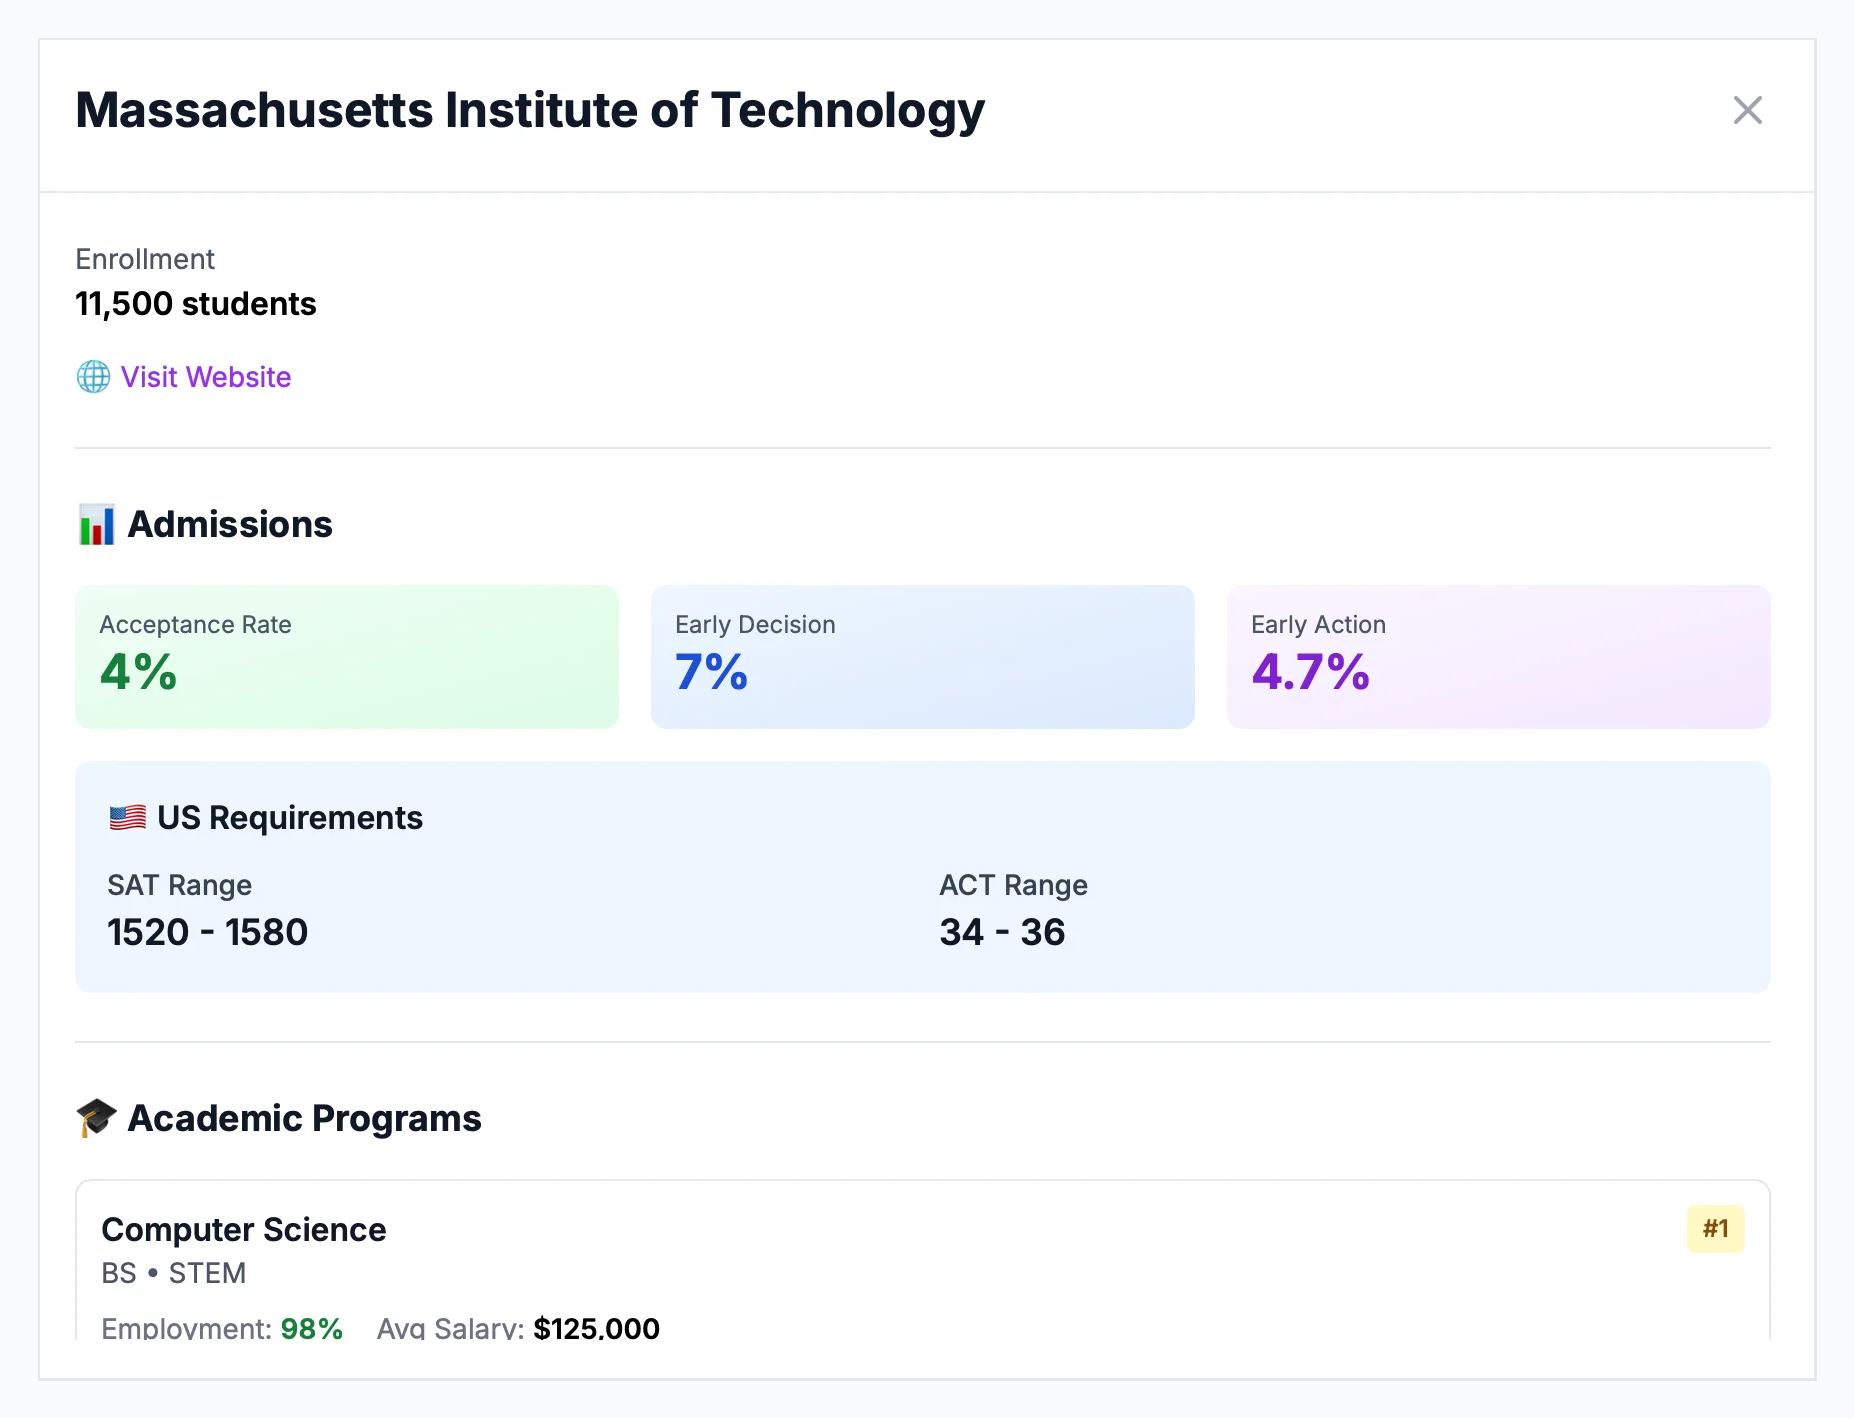Select the US flag icon in requirements

127,817
